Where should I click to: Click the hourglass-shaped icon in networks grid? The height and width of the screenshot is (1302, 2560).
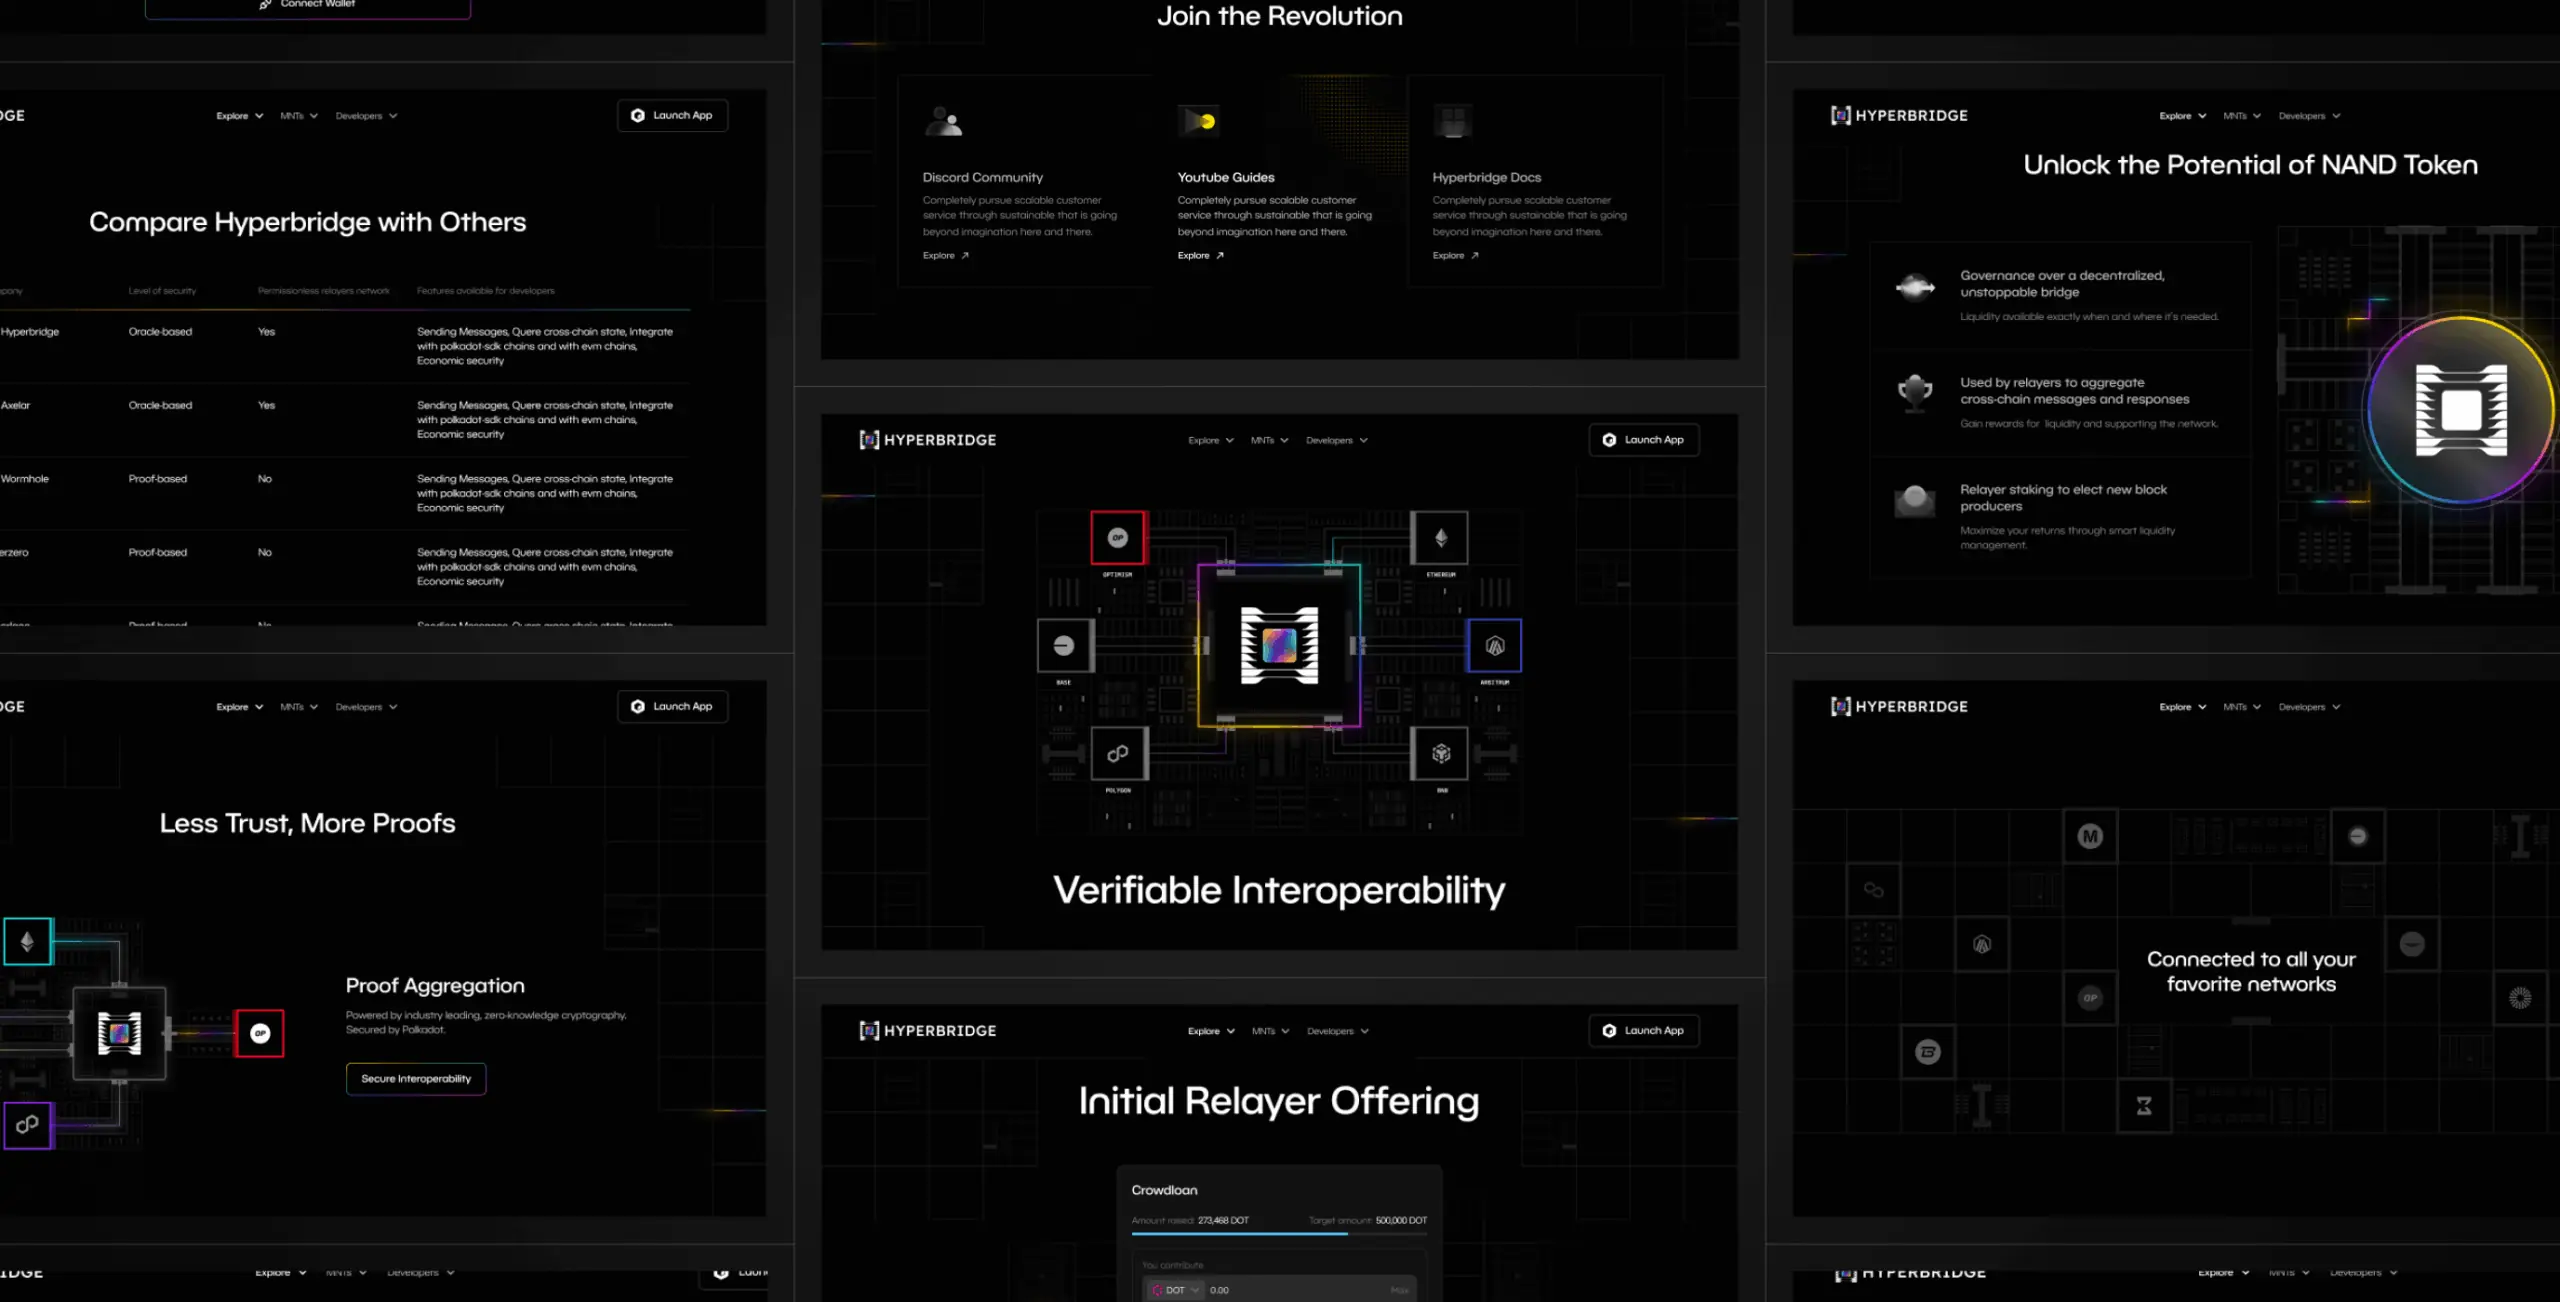tap(2144, 1106)
